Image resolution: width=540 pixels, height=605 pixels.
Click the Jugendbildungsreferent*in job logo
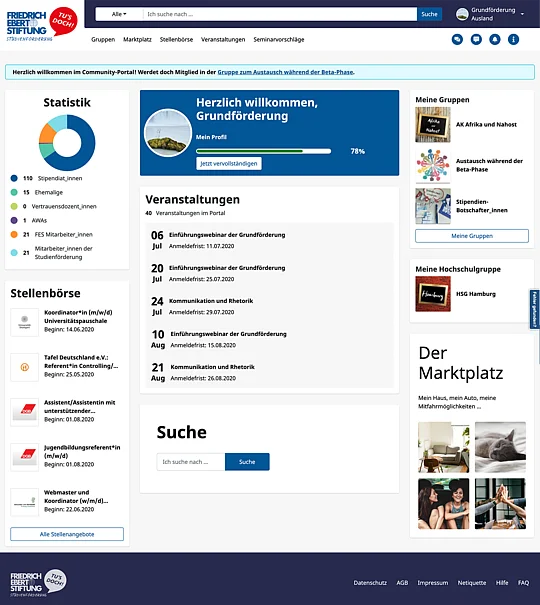24,457
